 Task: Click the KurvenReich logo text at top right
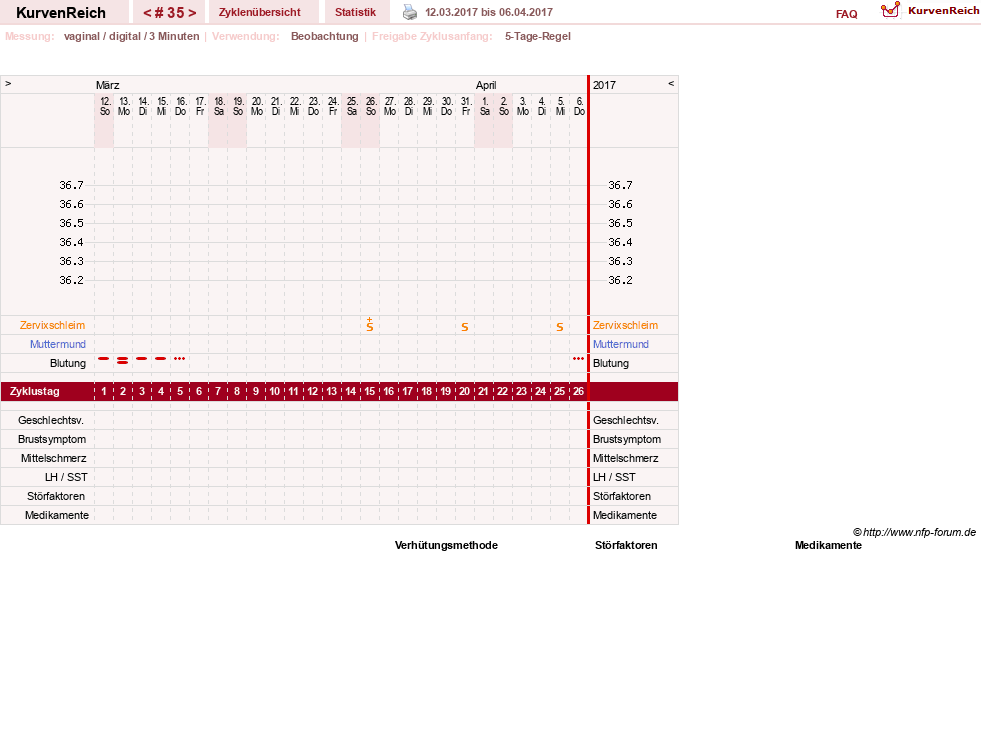coord(943,11)
